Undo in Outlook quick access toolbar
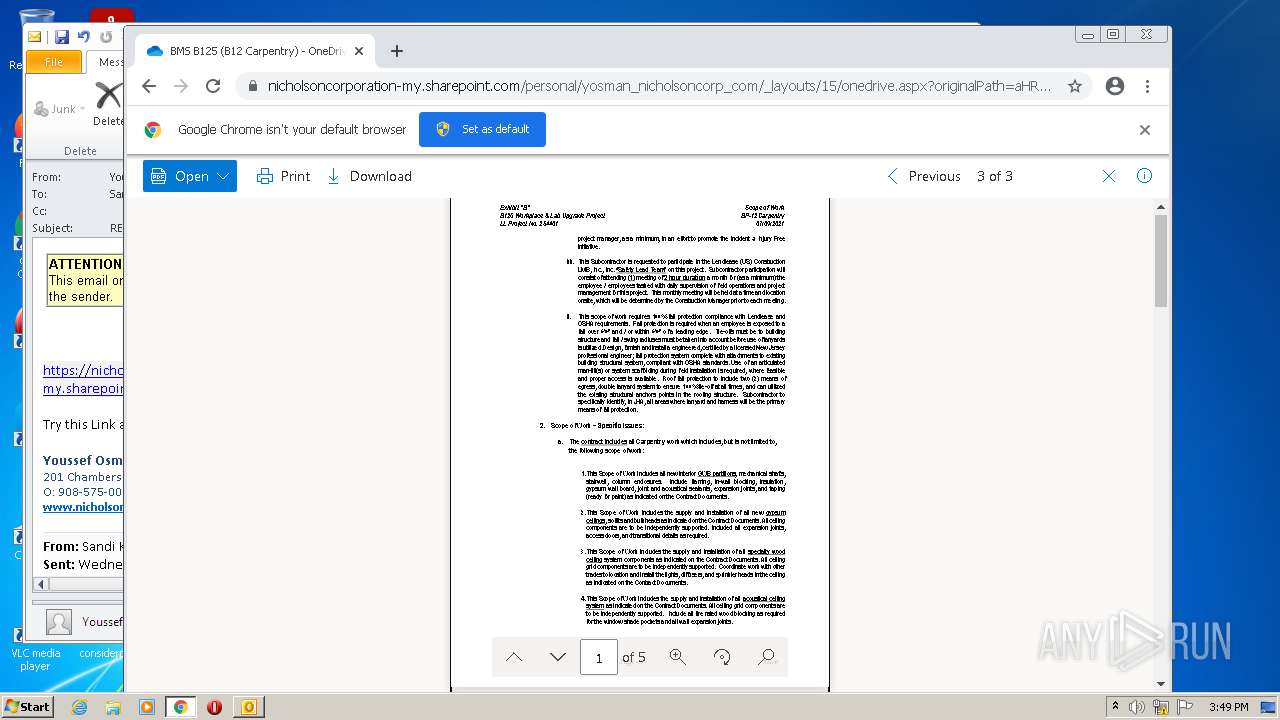Viewport: 1280px width, 720px height. (x=84, y=37)
